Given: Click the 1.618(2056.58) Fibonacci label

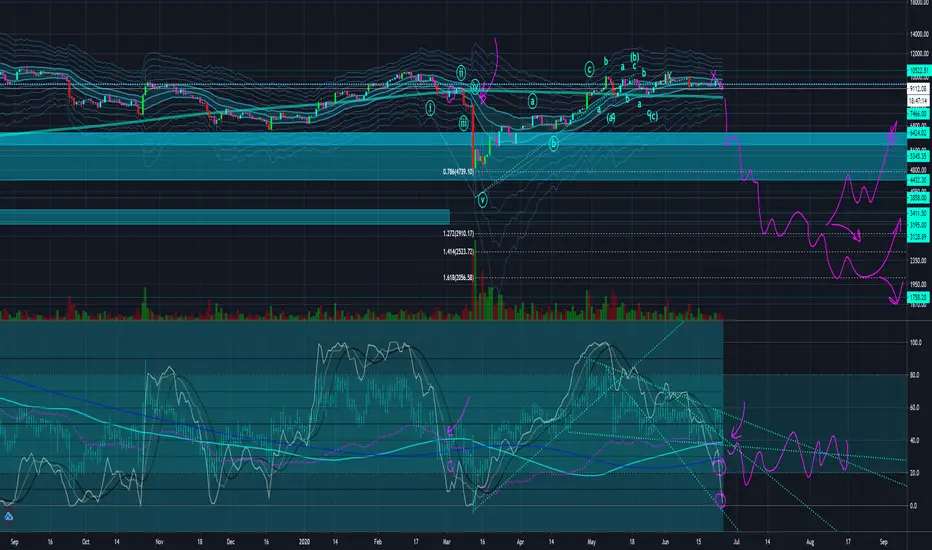Looking at the screenshot, I should pyautogui.click(x=458, y=278).
